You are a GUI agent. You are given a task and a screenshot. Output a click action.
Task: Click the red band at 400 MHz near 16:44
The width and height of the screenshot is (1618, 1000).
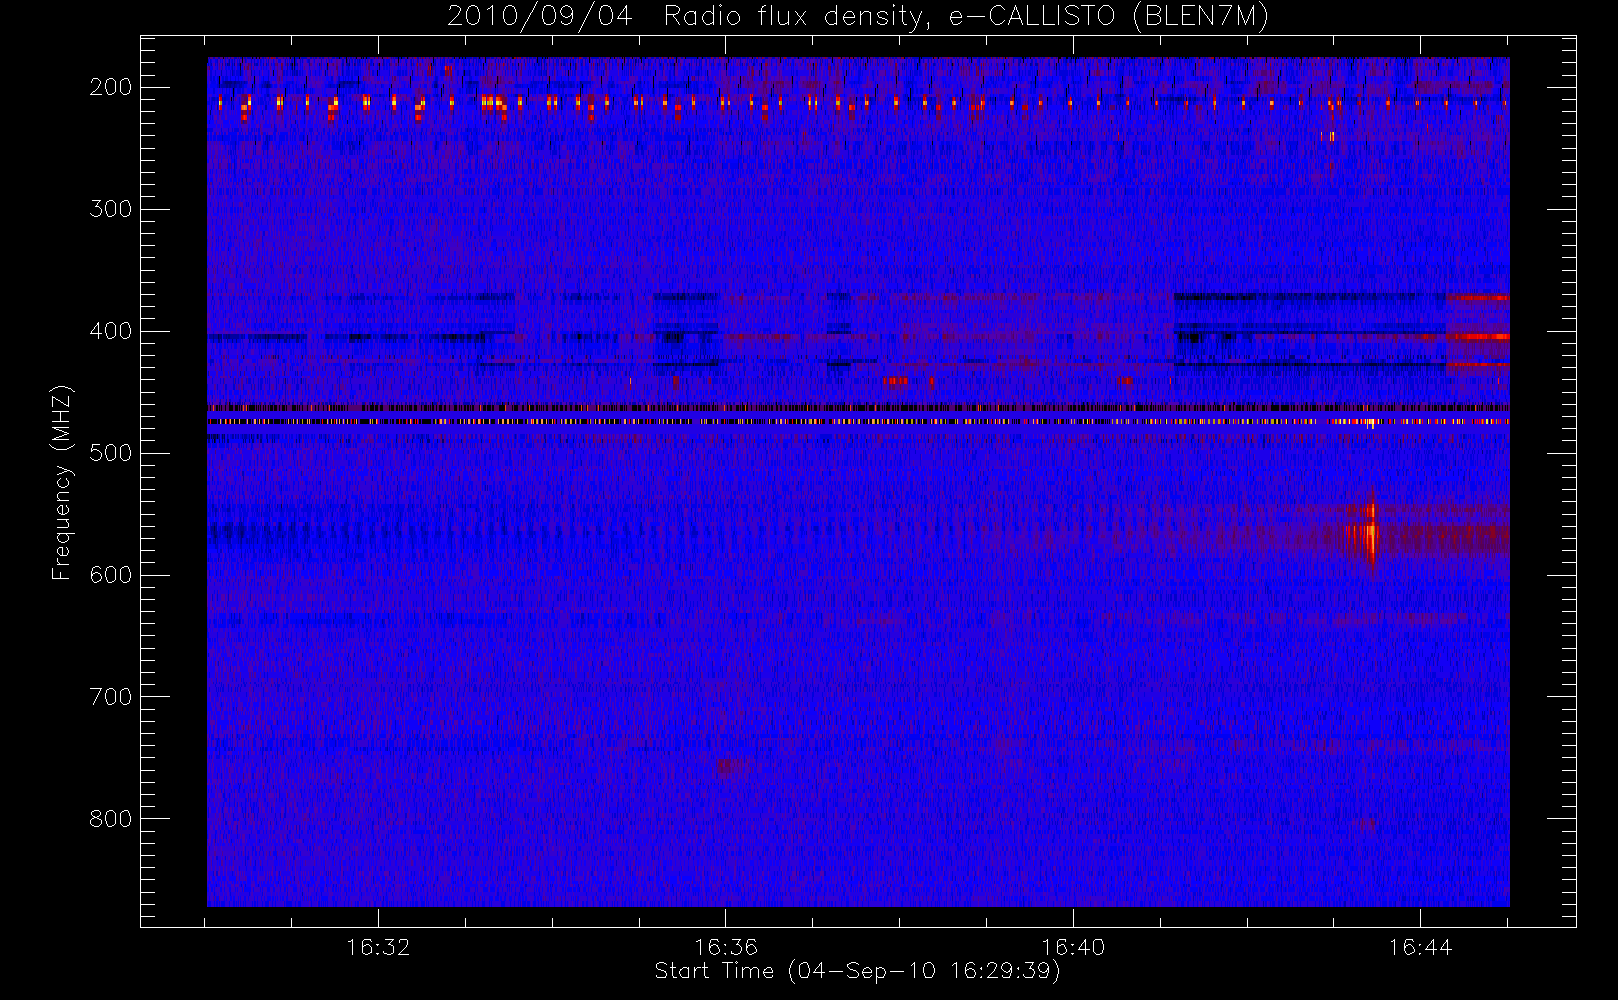tap(1477, 337)
